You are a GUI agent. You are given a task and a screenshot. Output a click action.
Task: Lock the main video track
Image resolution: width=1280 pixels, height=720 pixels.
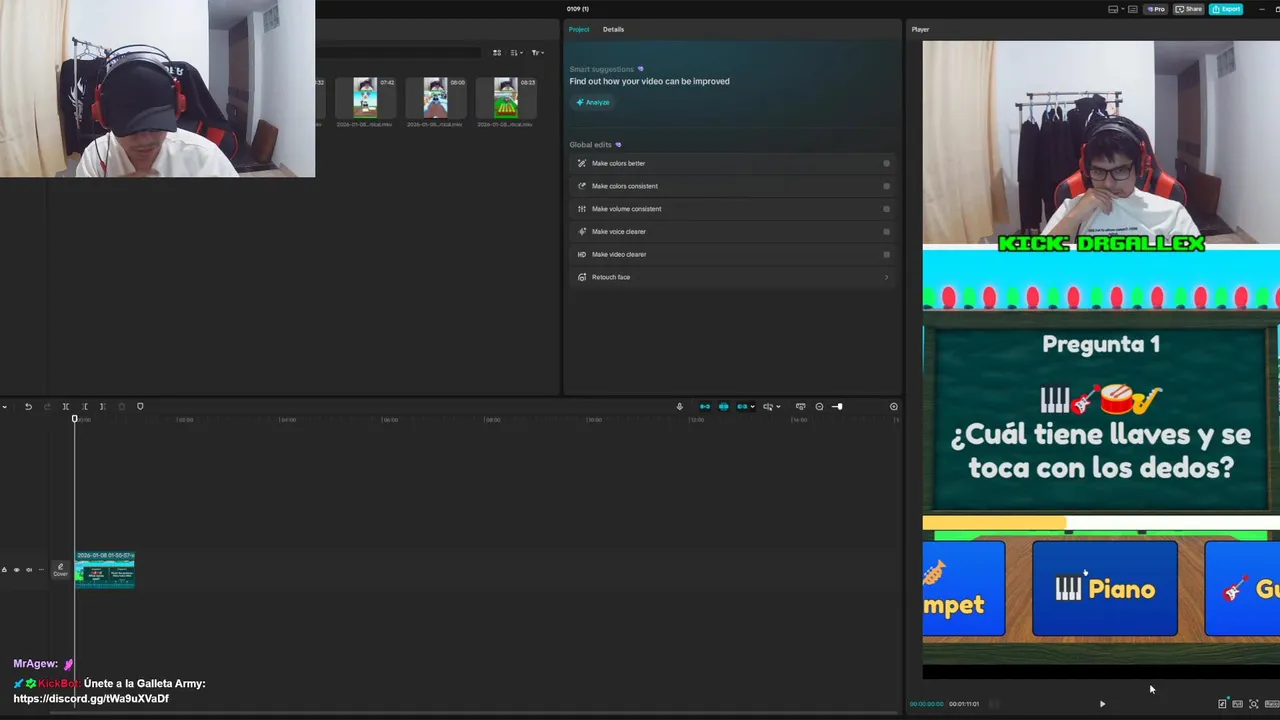click(4, 570)
